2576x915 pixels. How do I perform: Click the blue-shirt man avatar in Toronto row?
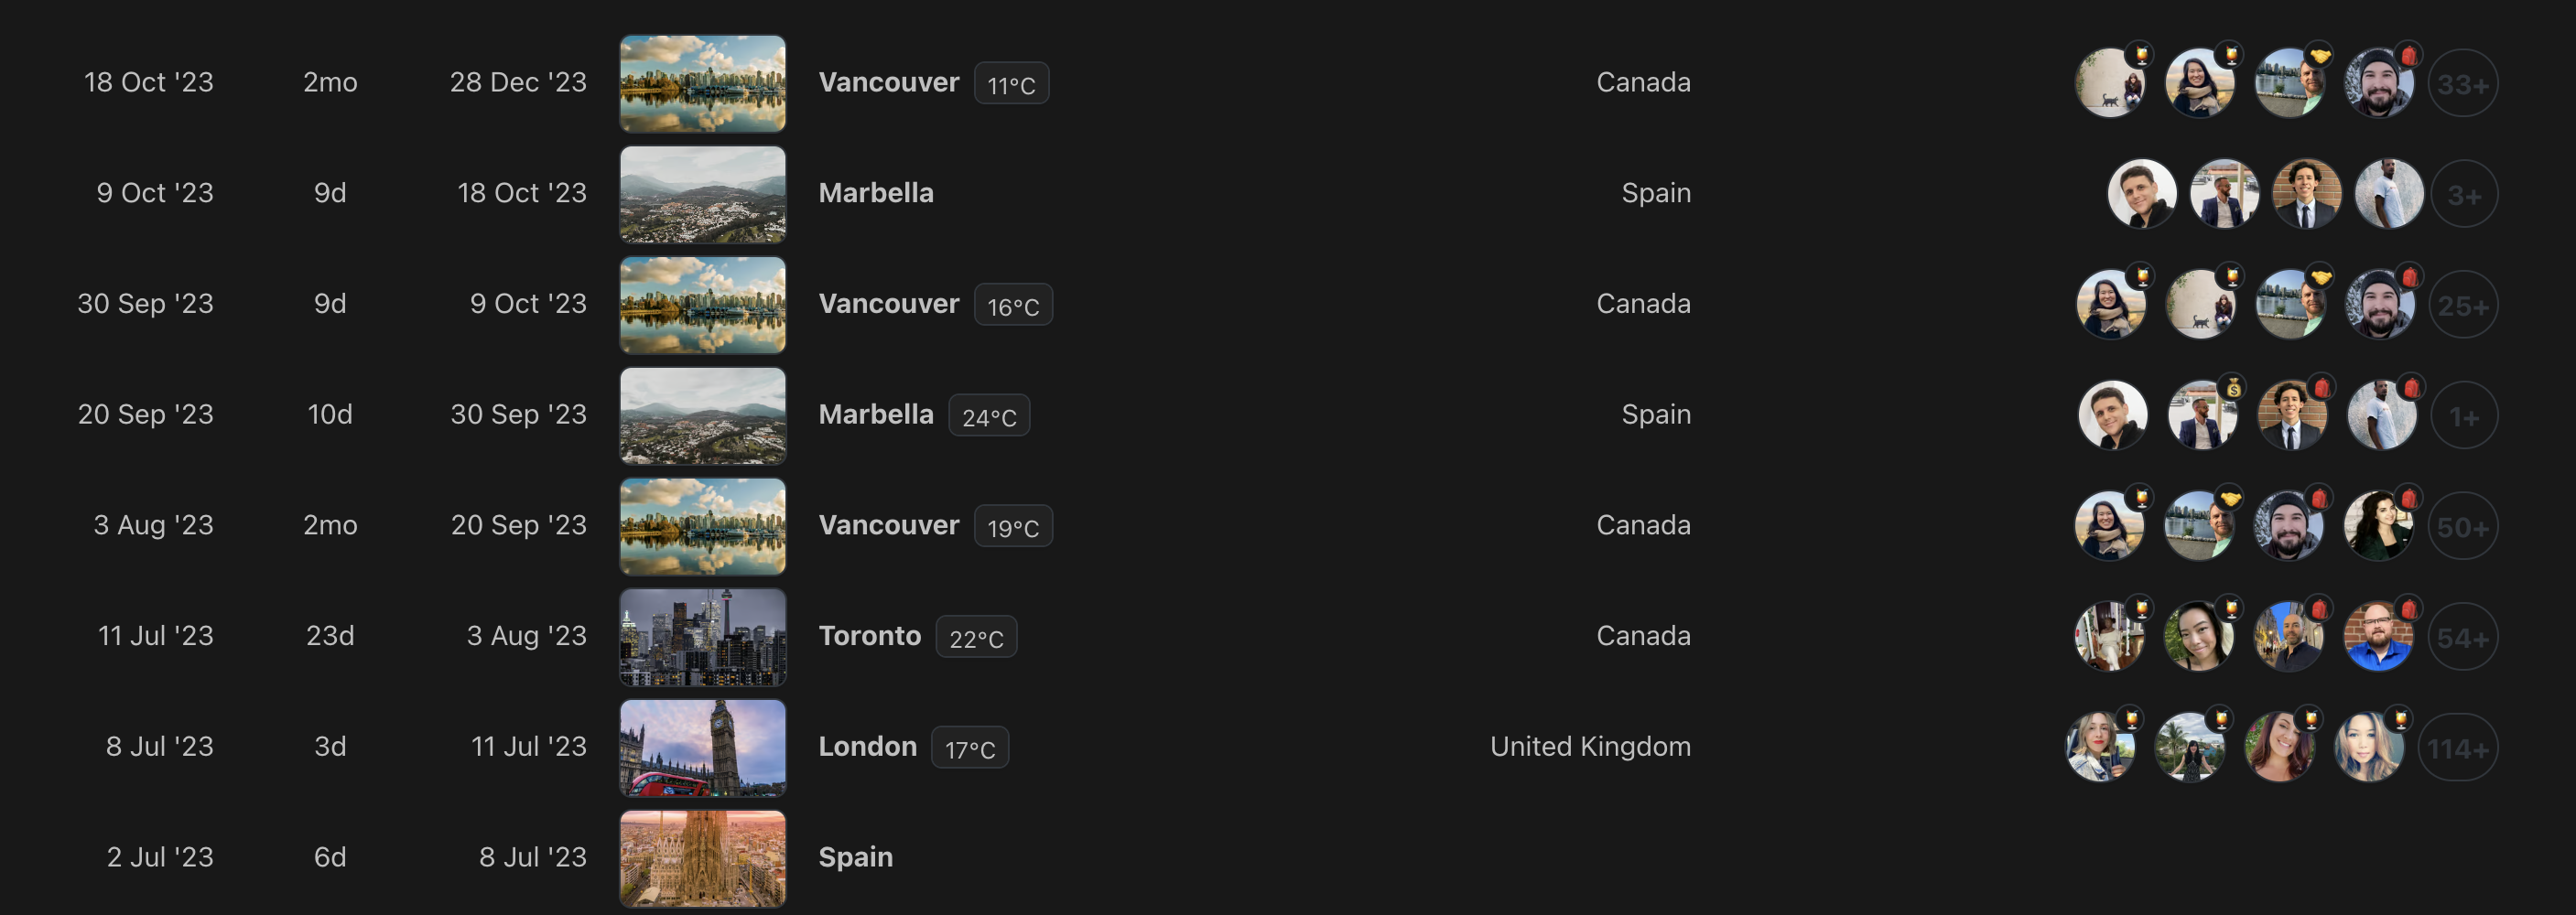tap(2378, 637)
